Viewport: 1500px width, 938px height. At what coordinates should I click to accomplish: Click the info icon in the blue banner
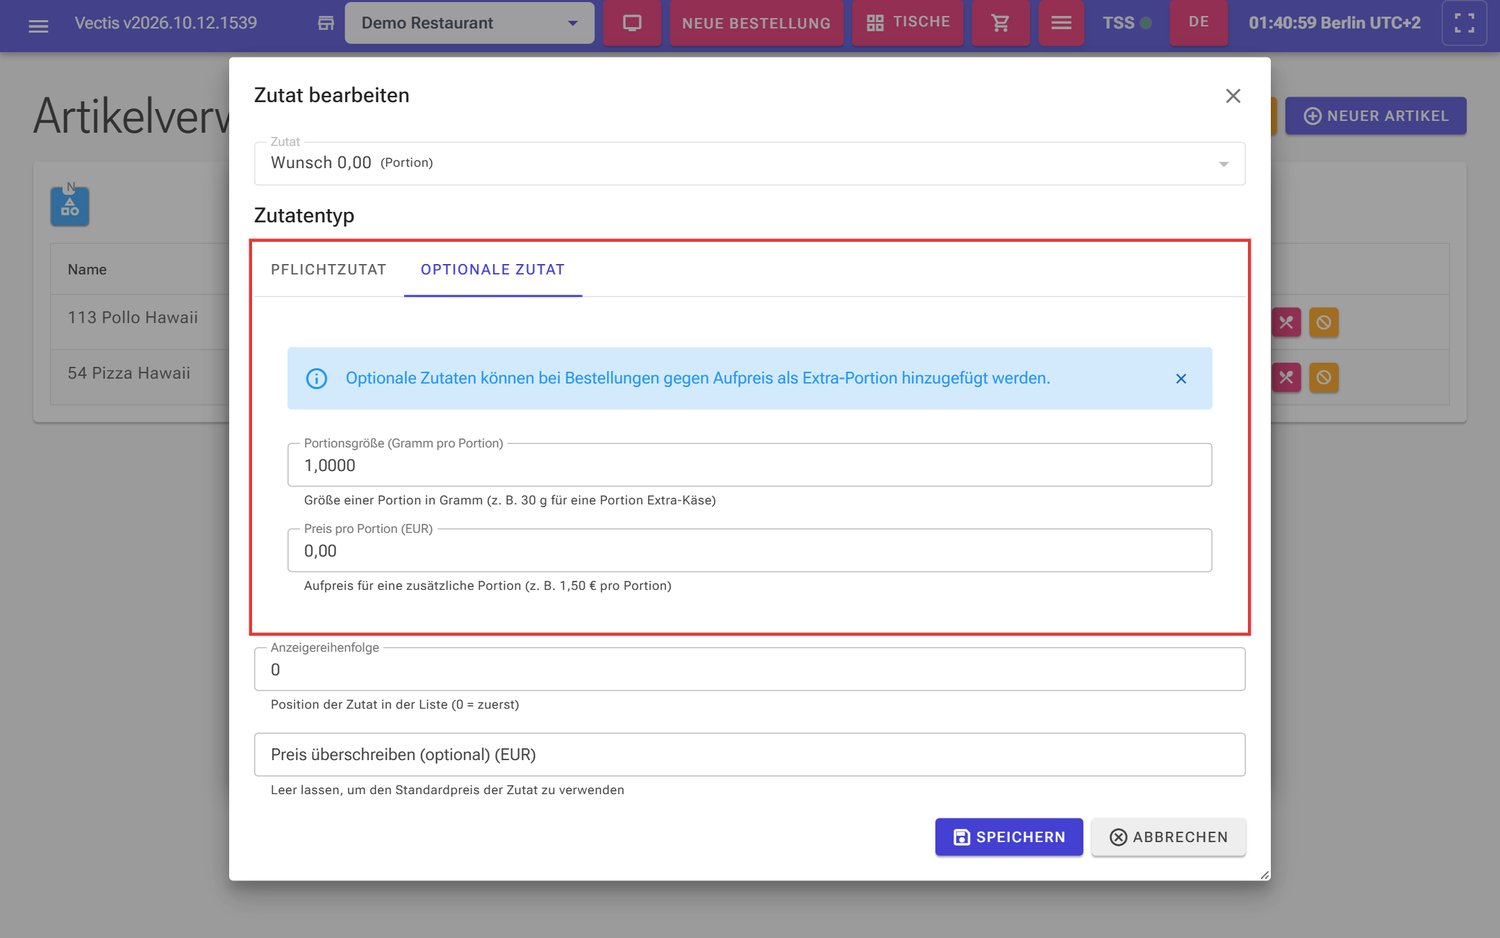[316, 379]
